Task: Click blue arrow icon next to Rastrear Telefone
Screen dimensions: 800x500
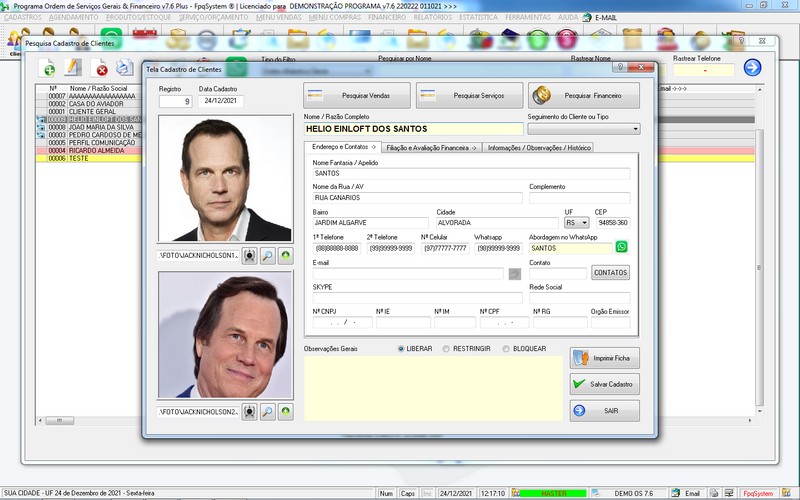Action: [x=752, y=67]
